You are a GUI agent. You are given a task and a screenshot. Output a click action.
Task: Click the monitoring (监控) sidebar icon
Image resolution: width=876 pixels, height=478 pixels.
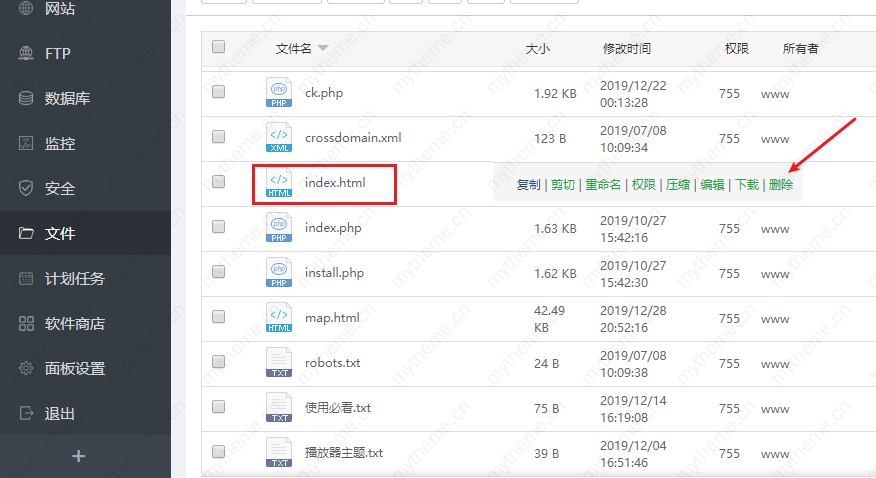pyautogui.click(x=26, y=144)
